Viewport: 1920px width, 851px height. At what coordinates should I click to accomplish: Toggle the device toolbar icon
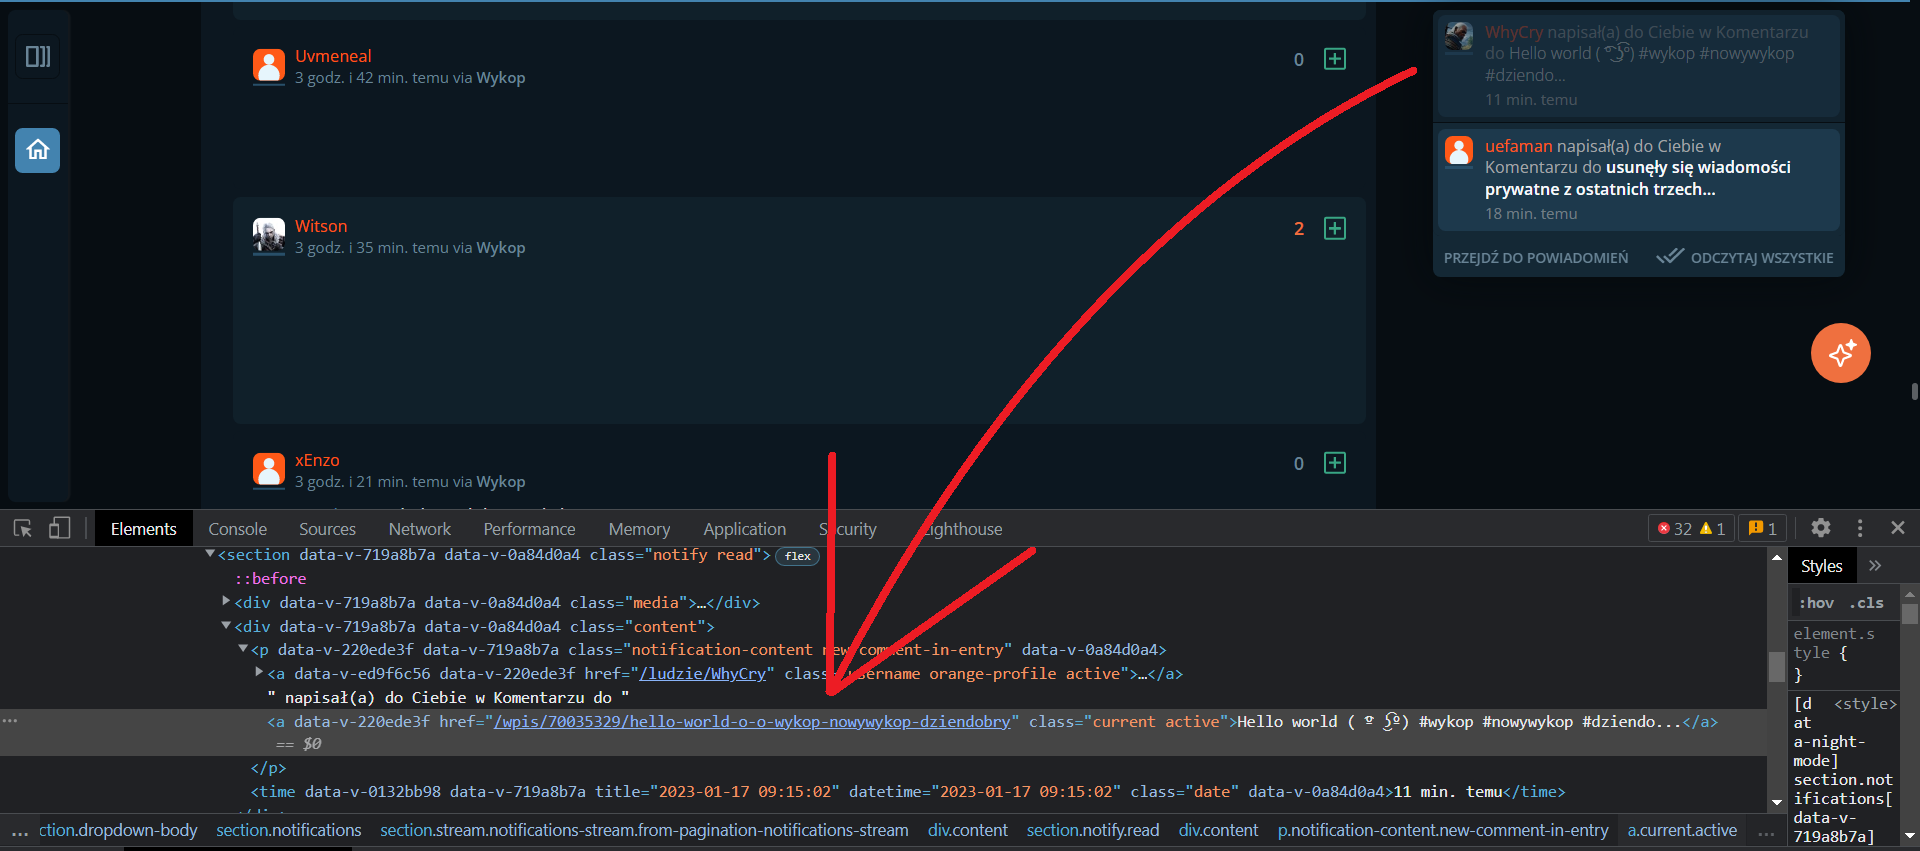click(x=59, y=528)
